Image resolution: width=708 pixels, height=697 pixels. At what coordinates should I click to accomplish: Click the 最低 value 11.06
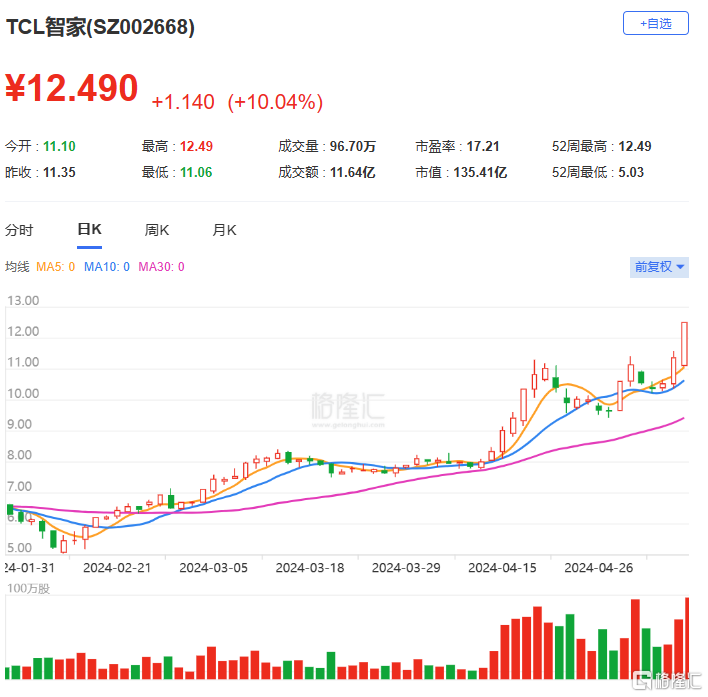click(196, 172)
